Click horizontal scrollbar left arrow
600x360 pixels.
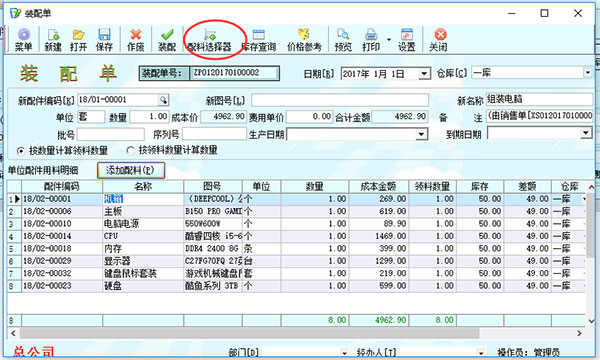coord(13,334)
